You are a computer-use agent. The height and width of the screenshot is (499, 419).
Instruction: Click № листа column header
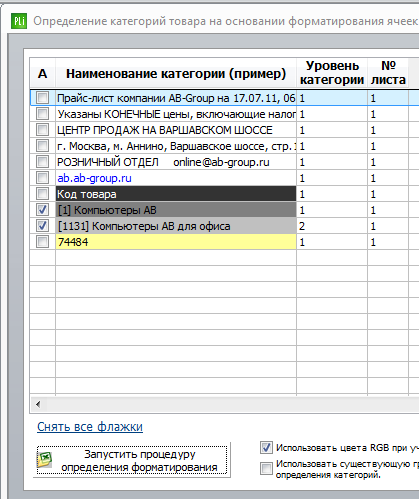pos(388,73)
